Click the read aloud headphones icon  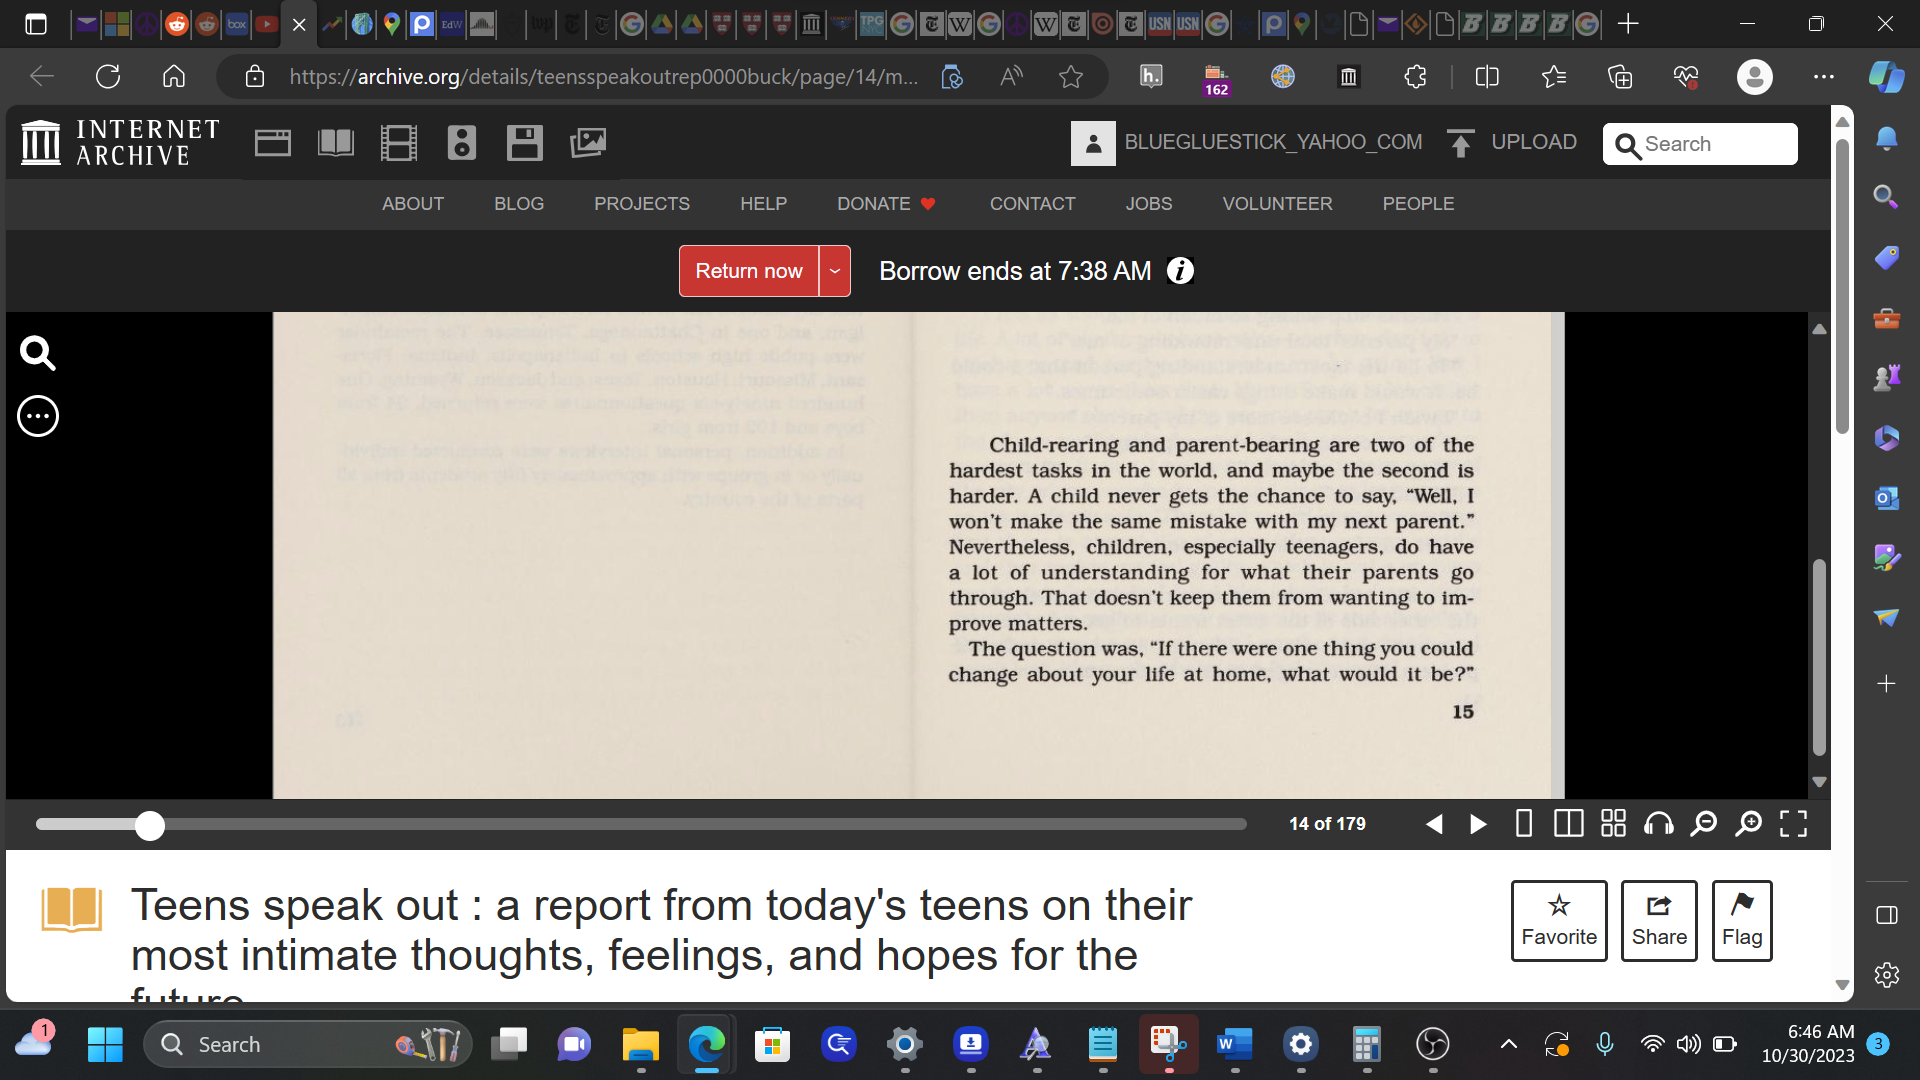click(x=1659, y=823)
